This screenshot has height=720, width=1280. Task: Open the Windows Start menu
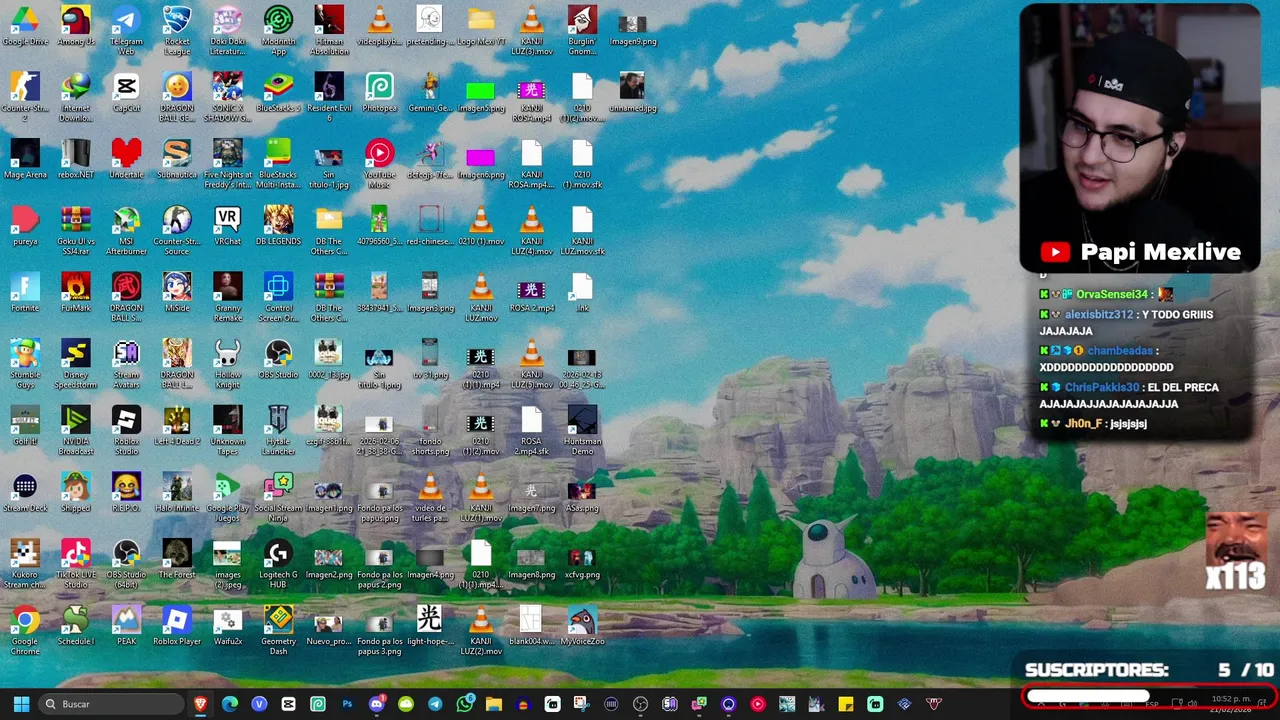pyautogui.click(x=21, y=704)
